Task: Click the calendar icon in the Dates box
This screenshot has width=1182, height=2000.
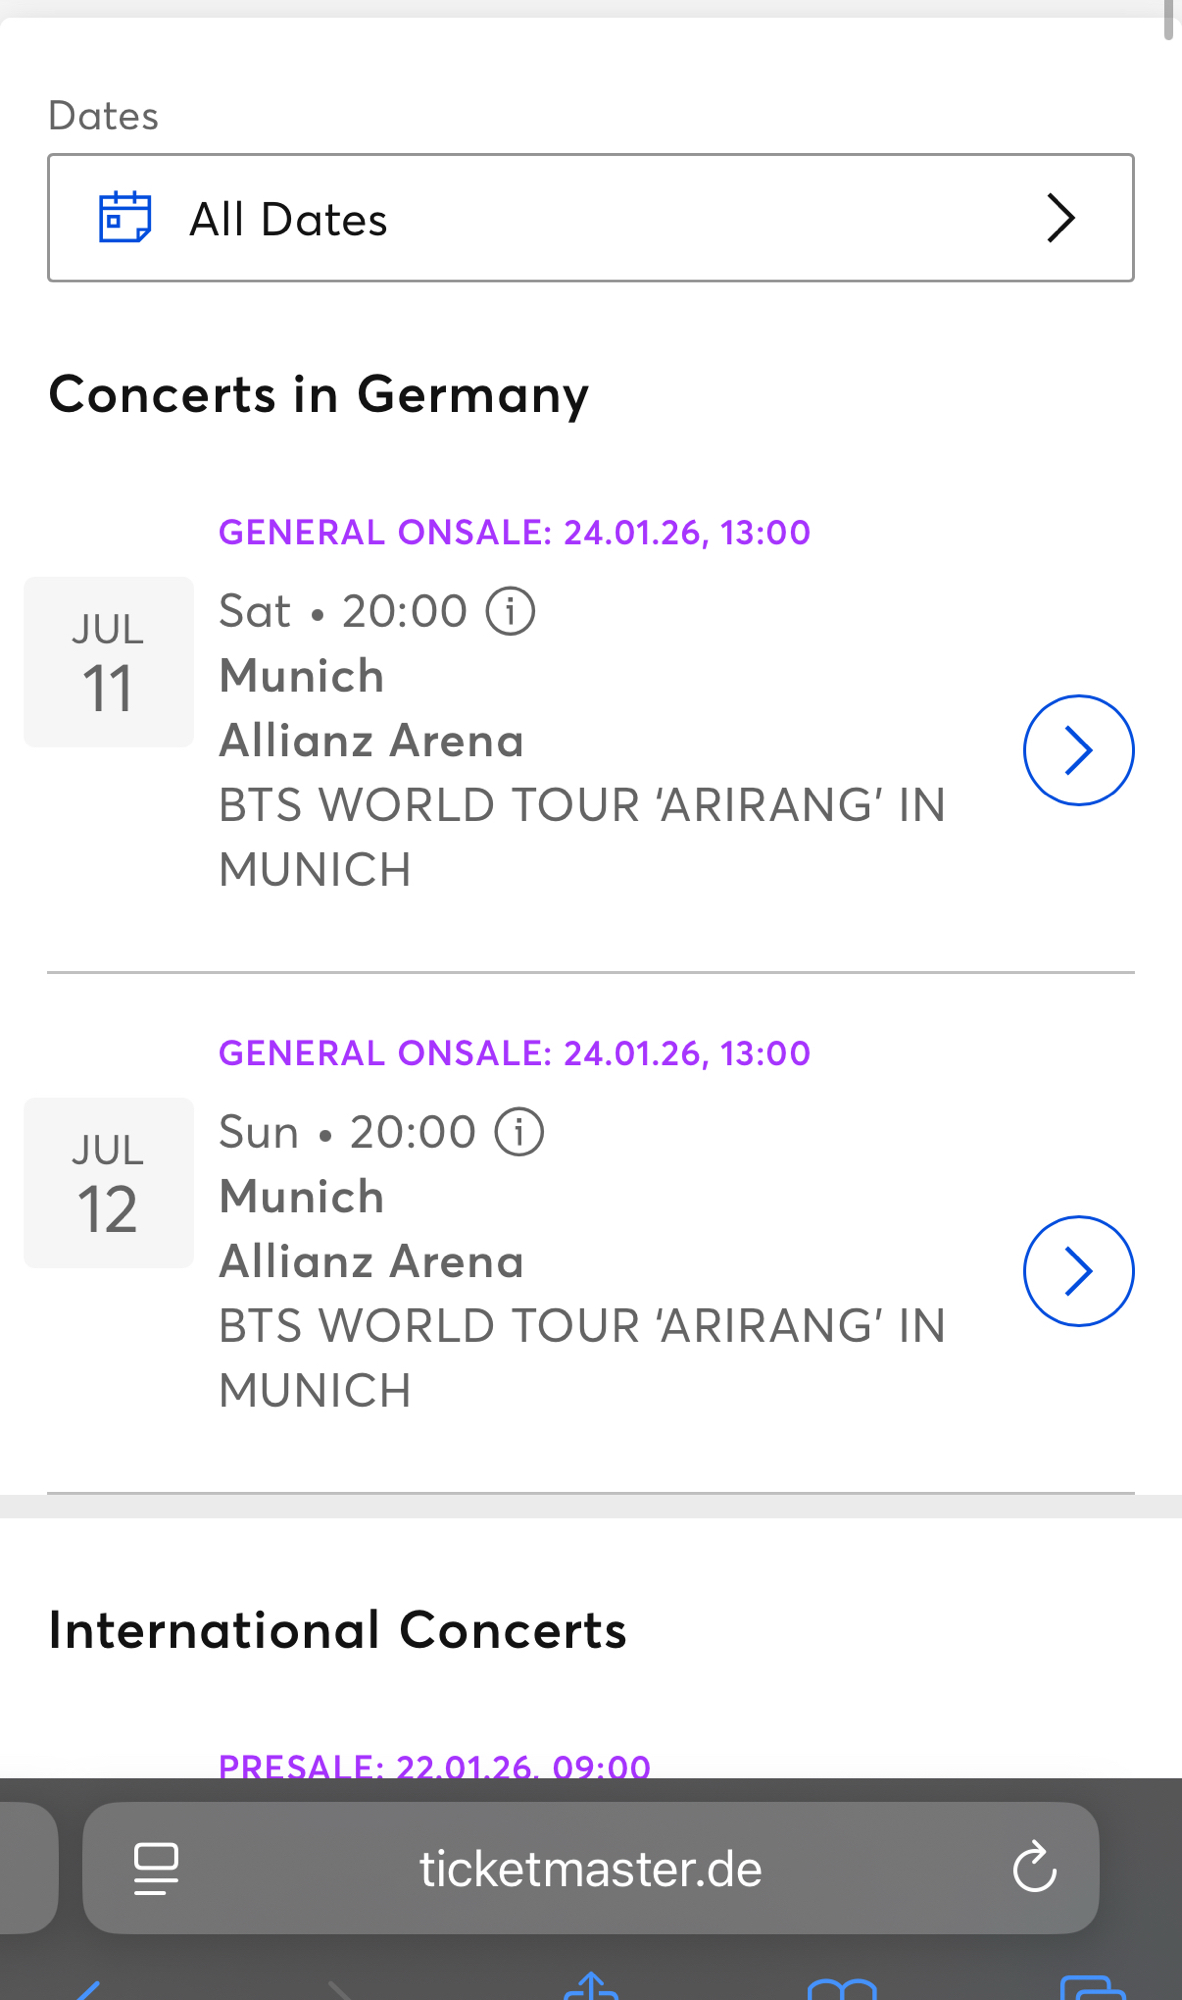Action: 125,217
